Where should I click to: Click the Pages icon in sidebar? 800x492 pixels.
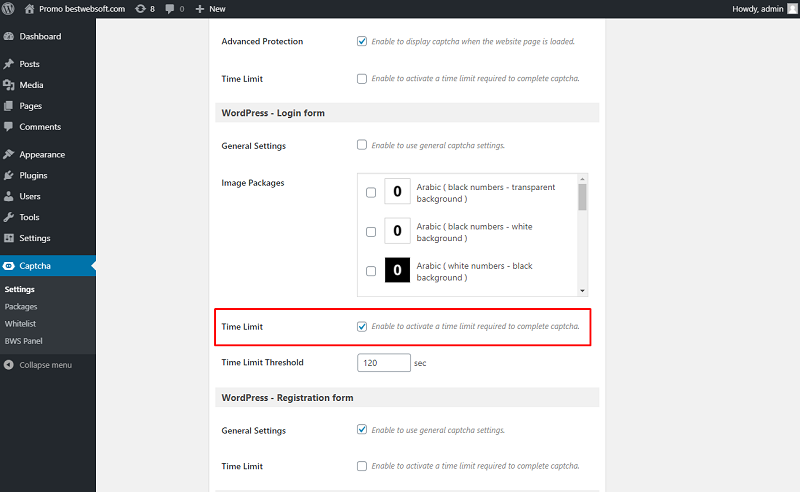coord(9,106)
